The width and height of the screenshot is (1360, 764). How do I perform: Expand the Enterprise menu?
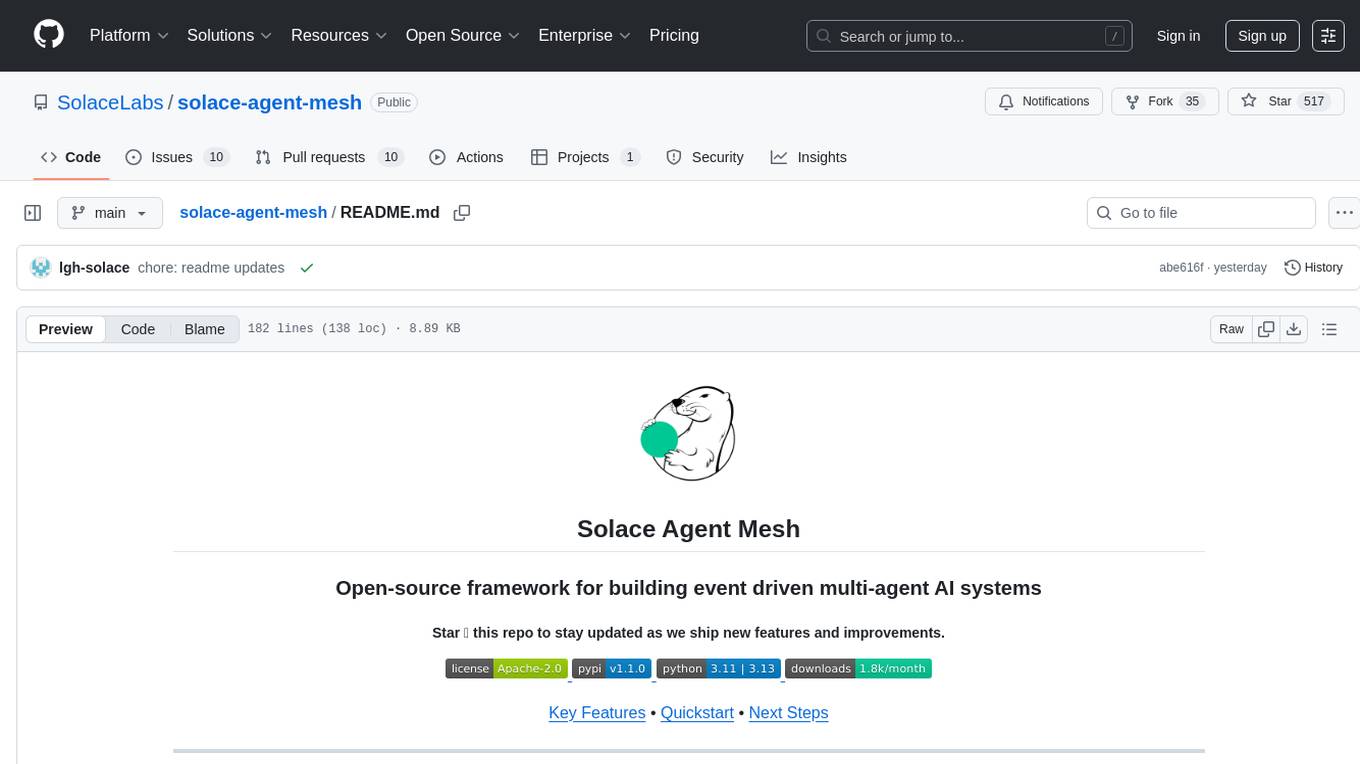[585, 35]
